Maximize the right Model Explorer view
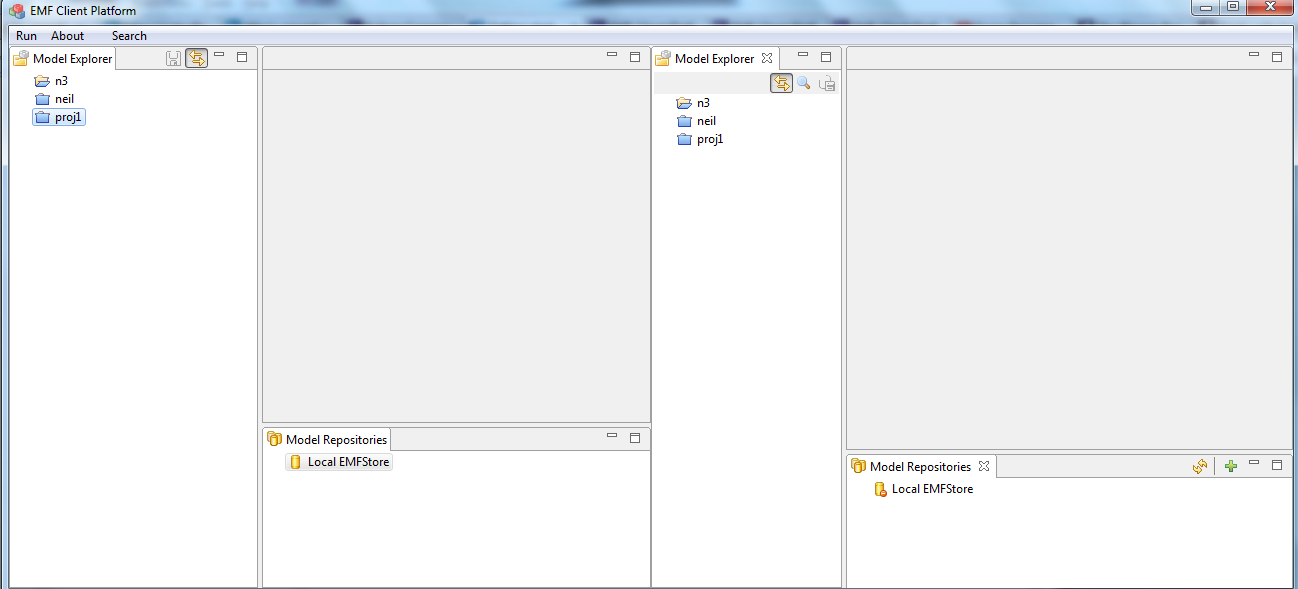1298x589 pixels. tap(826, 57)
